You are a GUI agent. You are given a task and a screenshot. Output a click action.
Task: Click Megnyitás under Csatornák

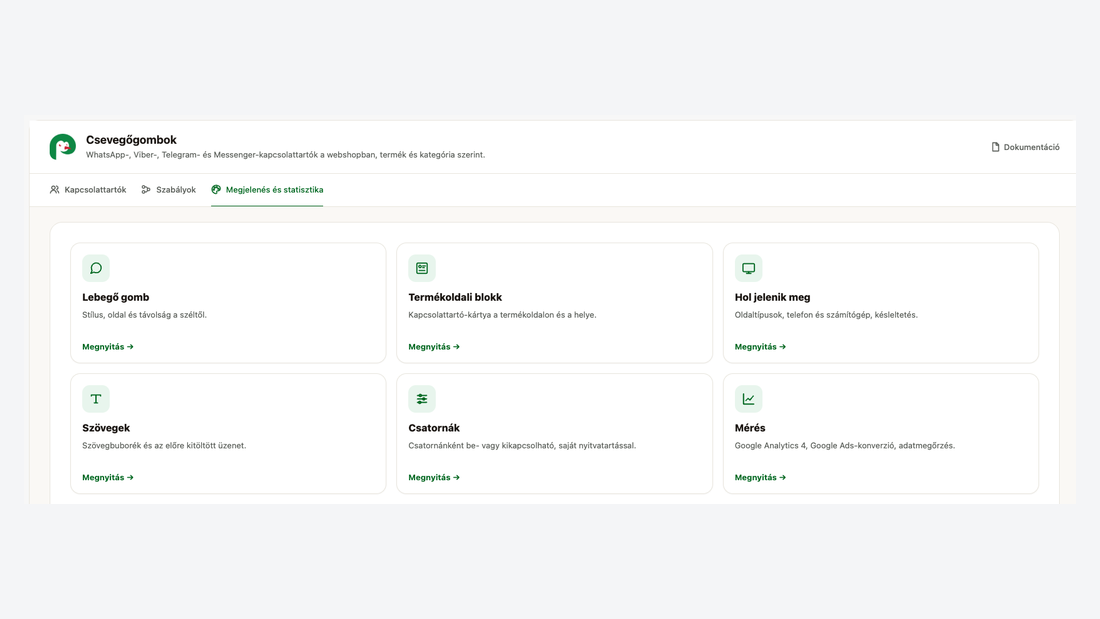(434, 477)
